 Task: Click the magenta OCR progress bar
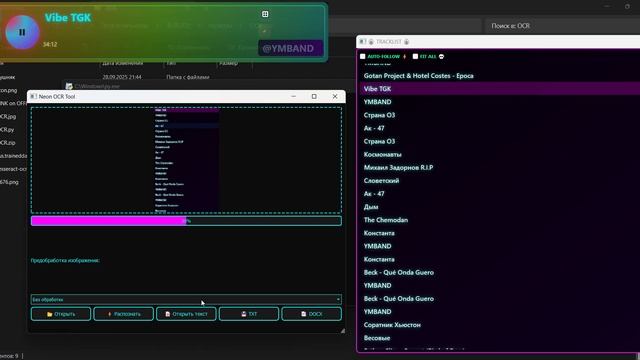coord(186,221)
